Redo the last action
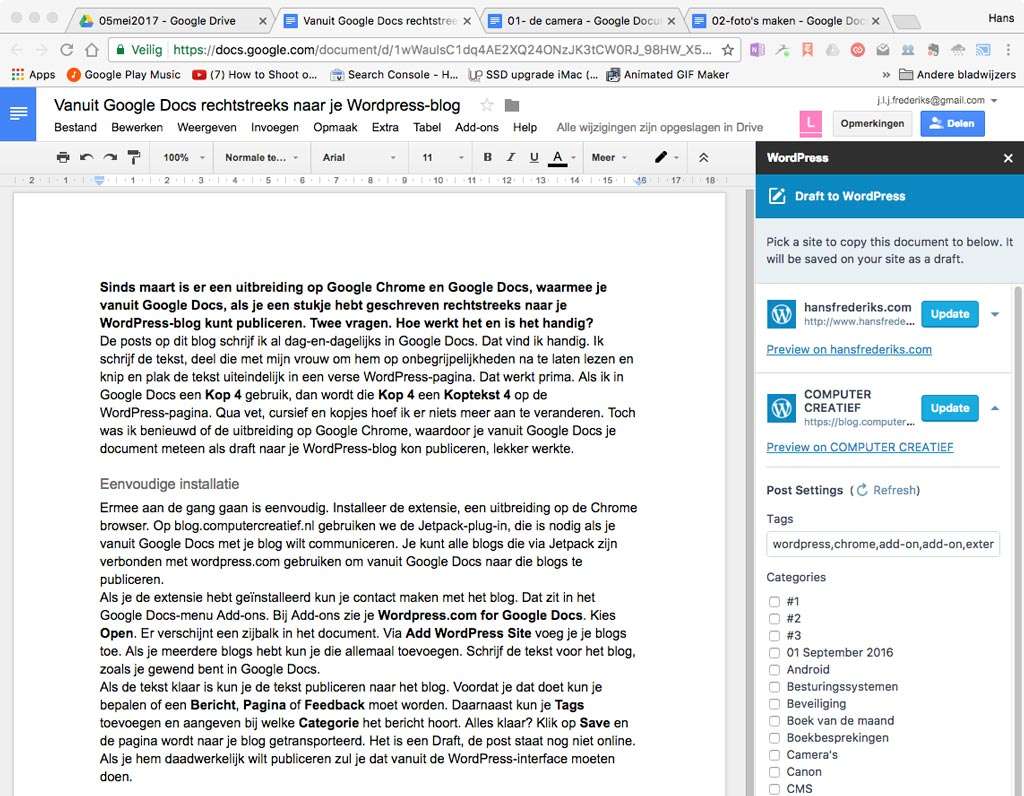The image size is (1024, 796). [x=110, y=157]
